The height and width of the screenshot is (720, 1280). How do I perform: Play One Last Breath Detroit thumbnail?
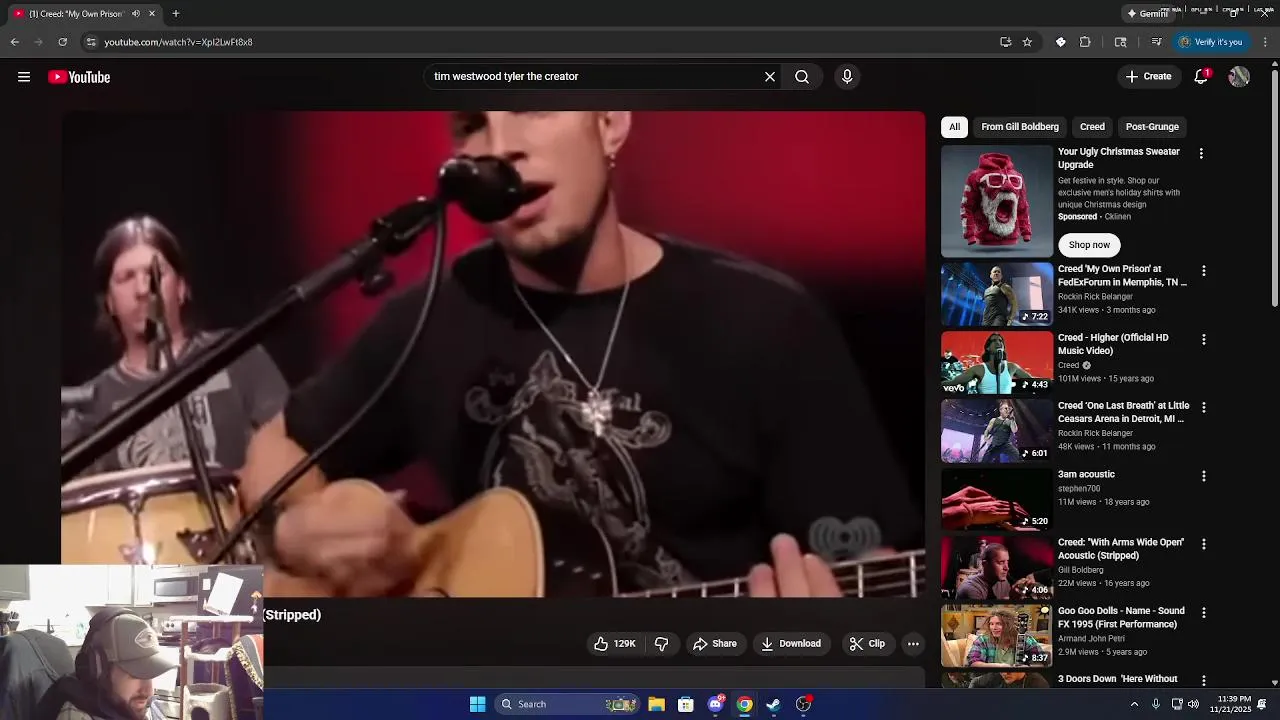pyautogui.click(x=997, y=431)
